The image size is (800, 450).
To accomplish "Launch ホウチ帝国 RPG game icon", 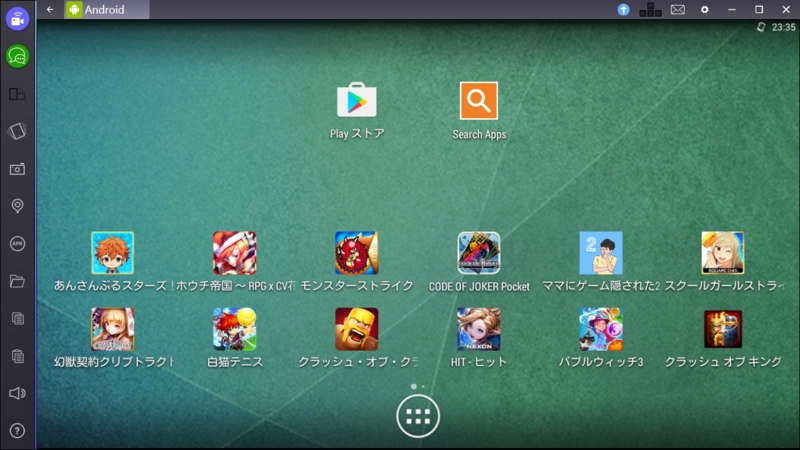I will click(235, 253).
